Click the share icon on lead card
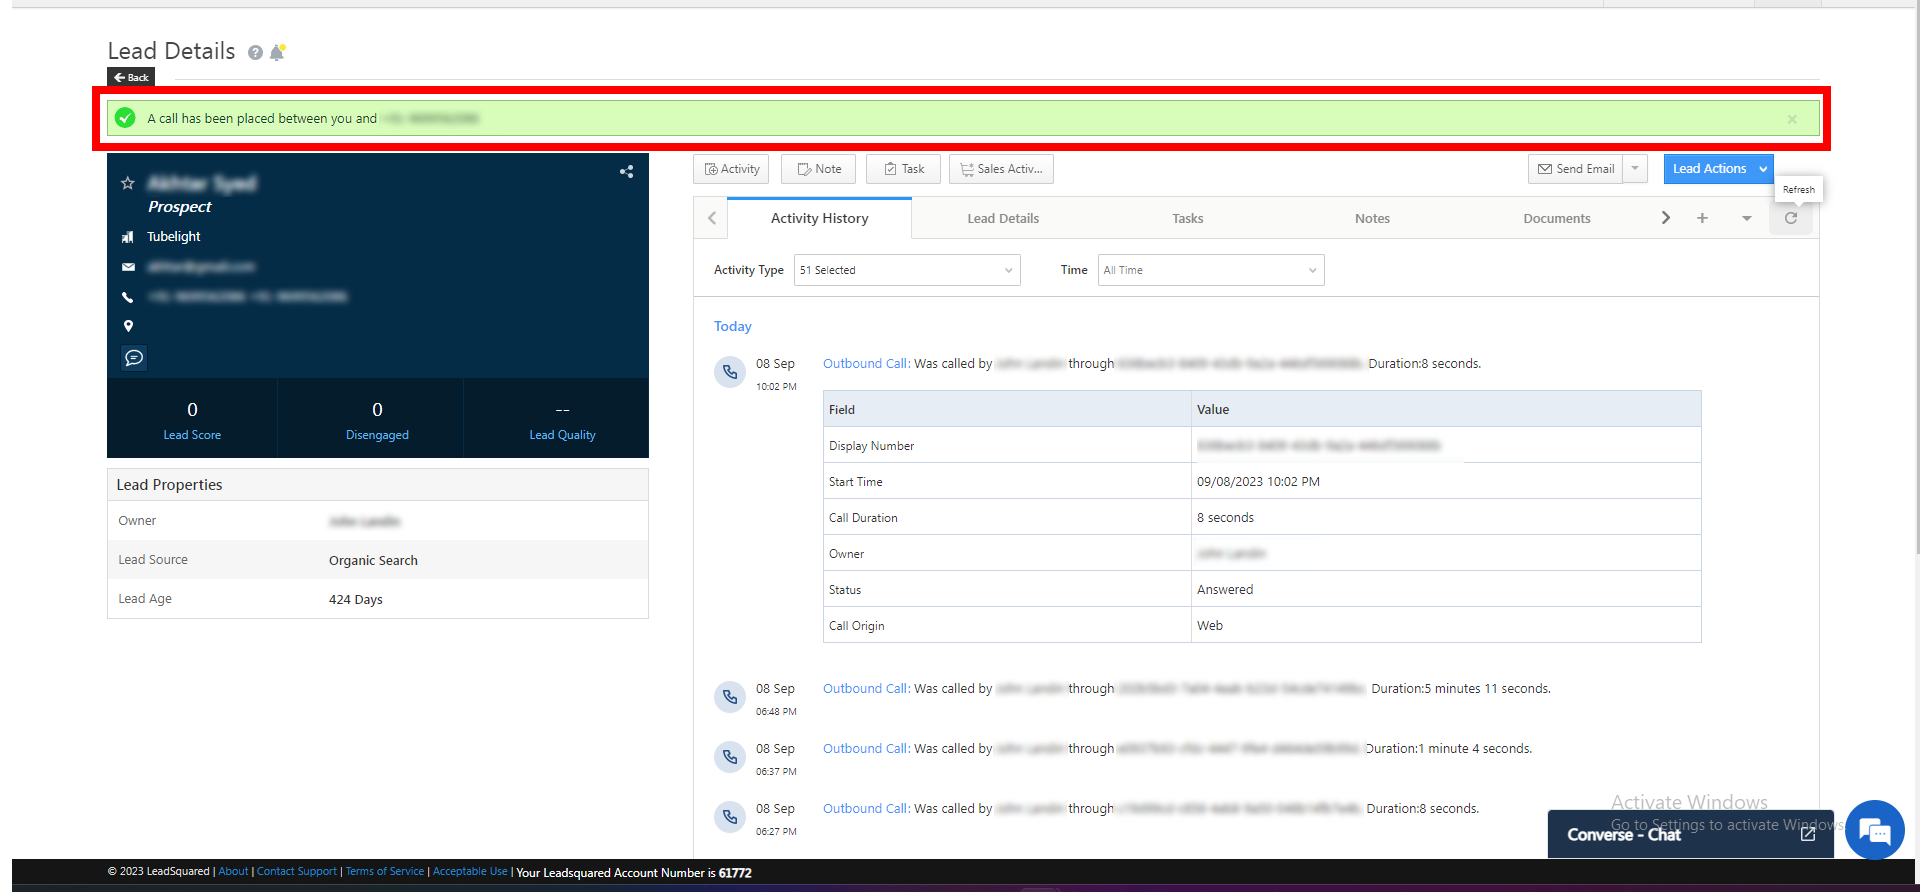The width and height of the screenshot is (1920, 892). (x=626, y=172)
